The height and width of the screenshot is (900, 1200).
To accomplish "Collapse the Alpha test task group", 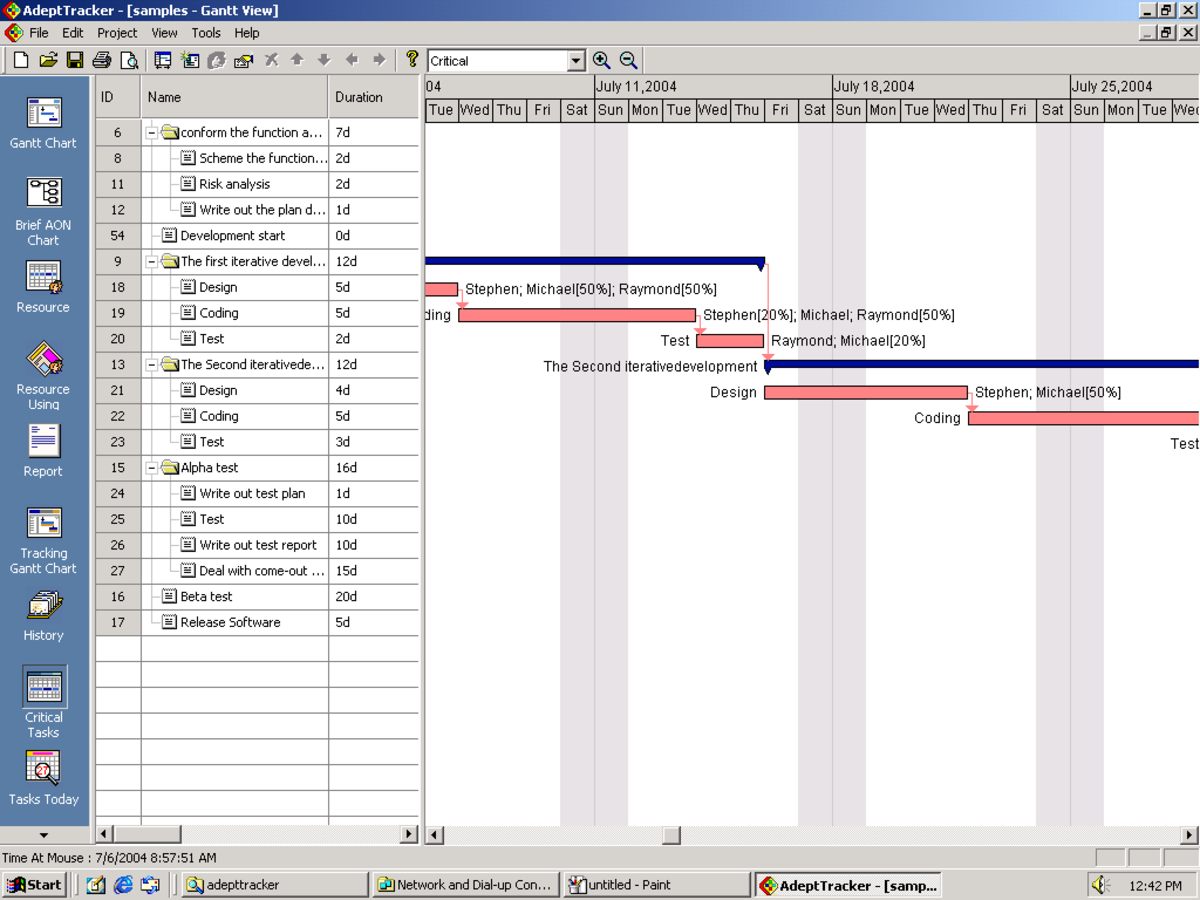I will (150, 467).
